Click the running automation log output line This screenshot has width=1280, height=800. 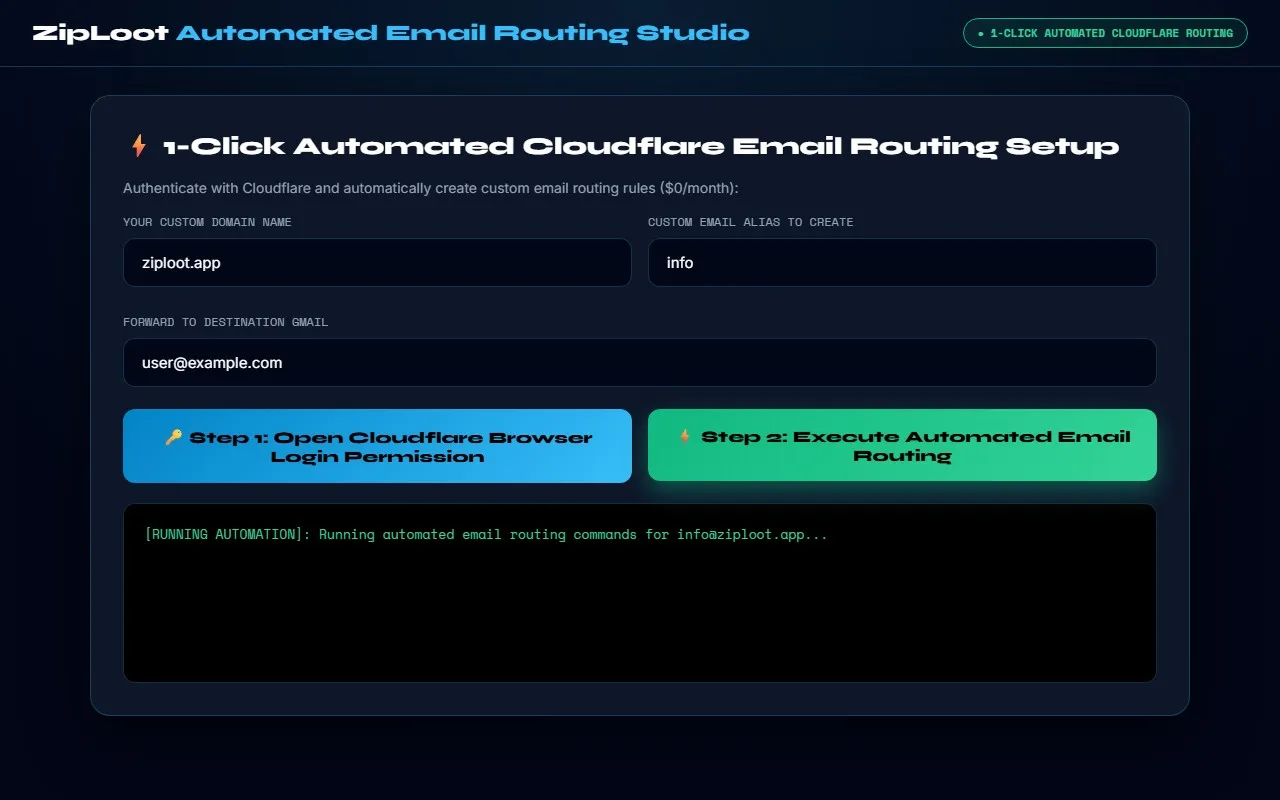pos(486,534)
